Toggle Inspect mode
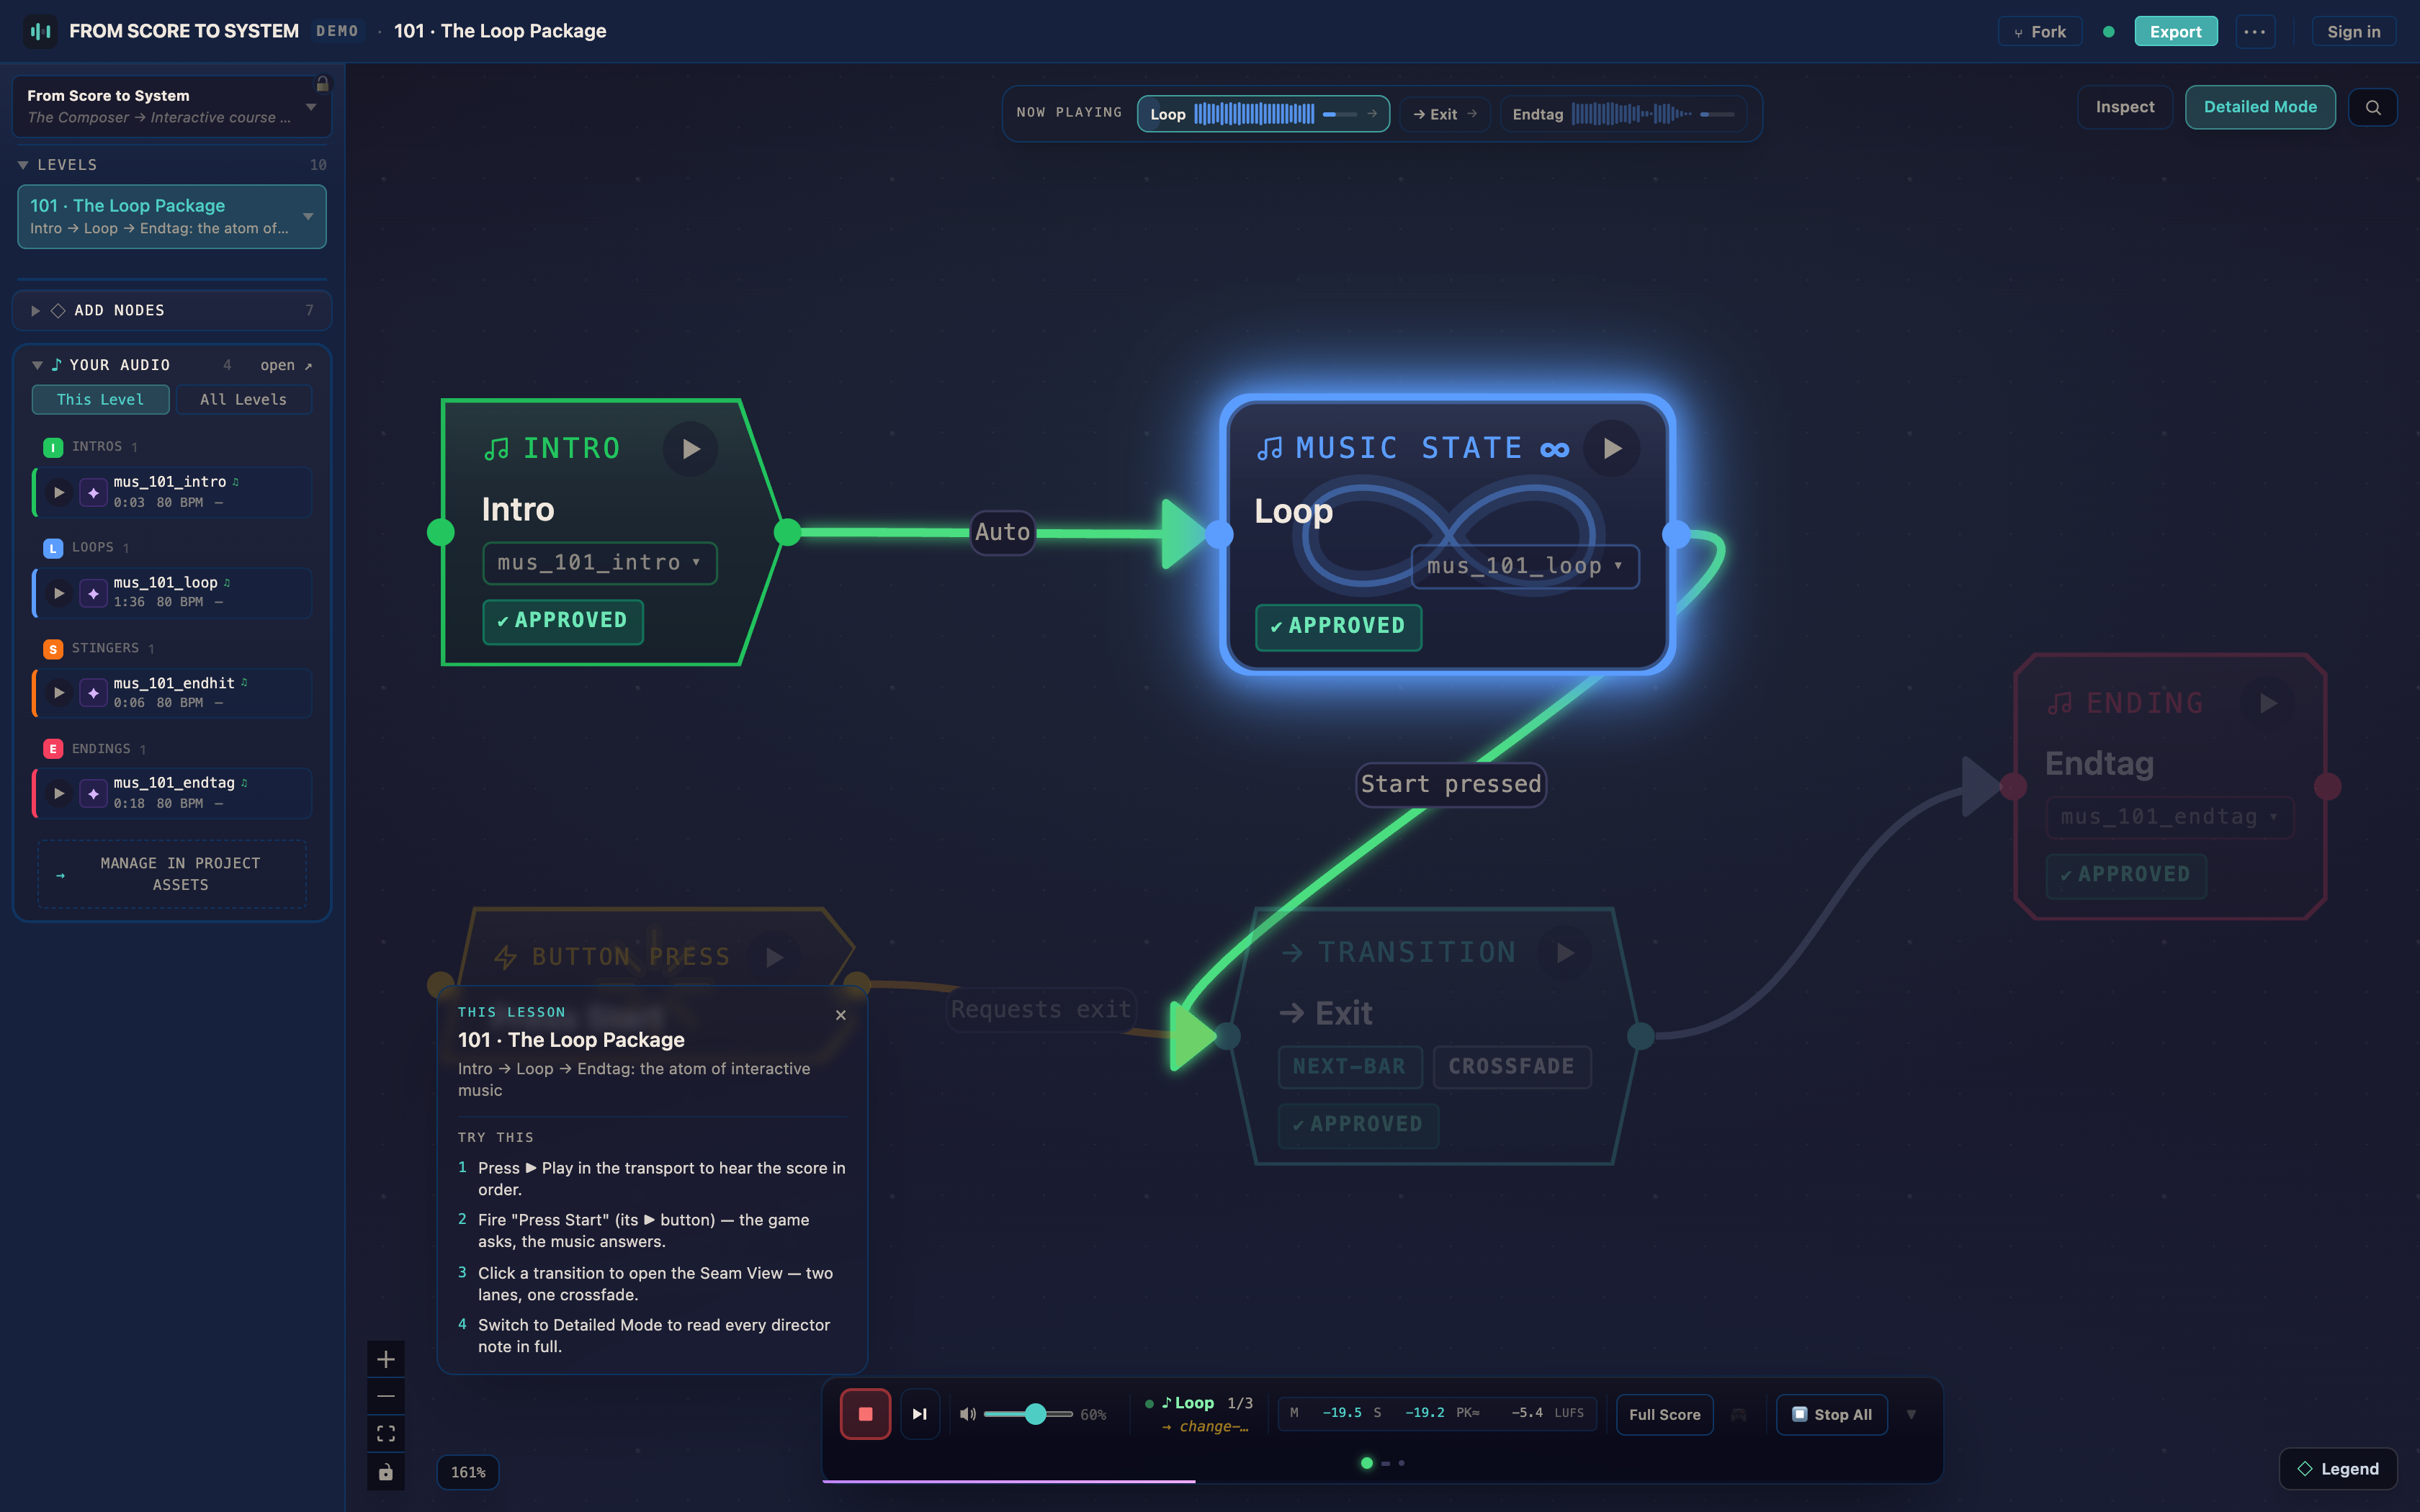2420x1512 pixels. pyautogui.click(x=2125, y=107)
